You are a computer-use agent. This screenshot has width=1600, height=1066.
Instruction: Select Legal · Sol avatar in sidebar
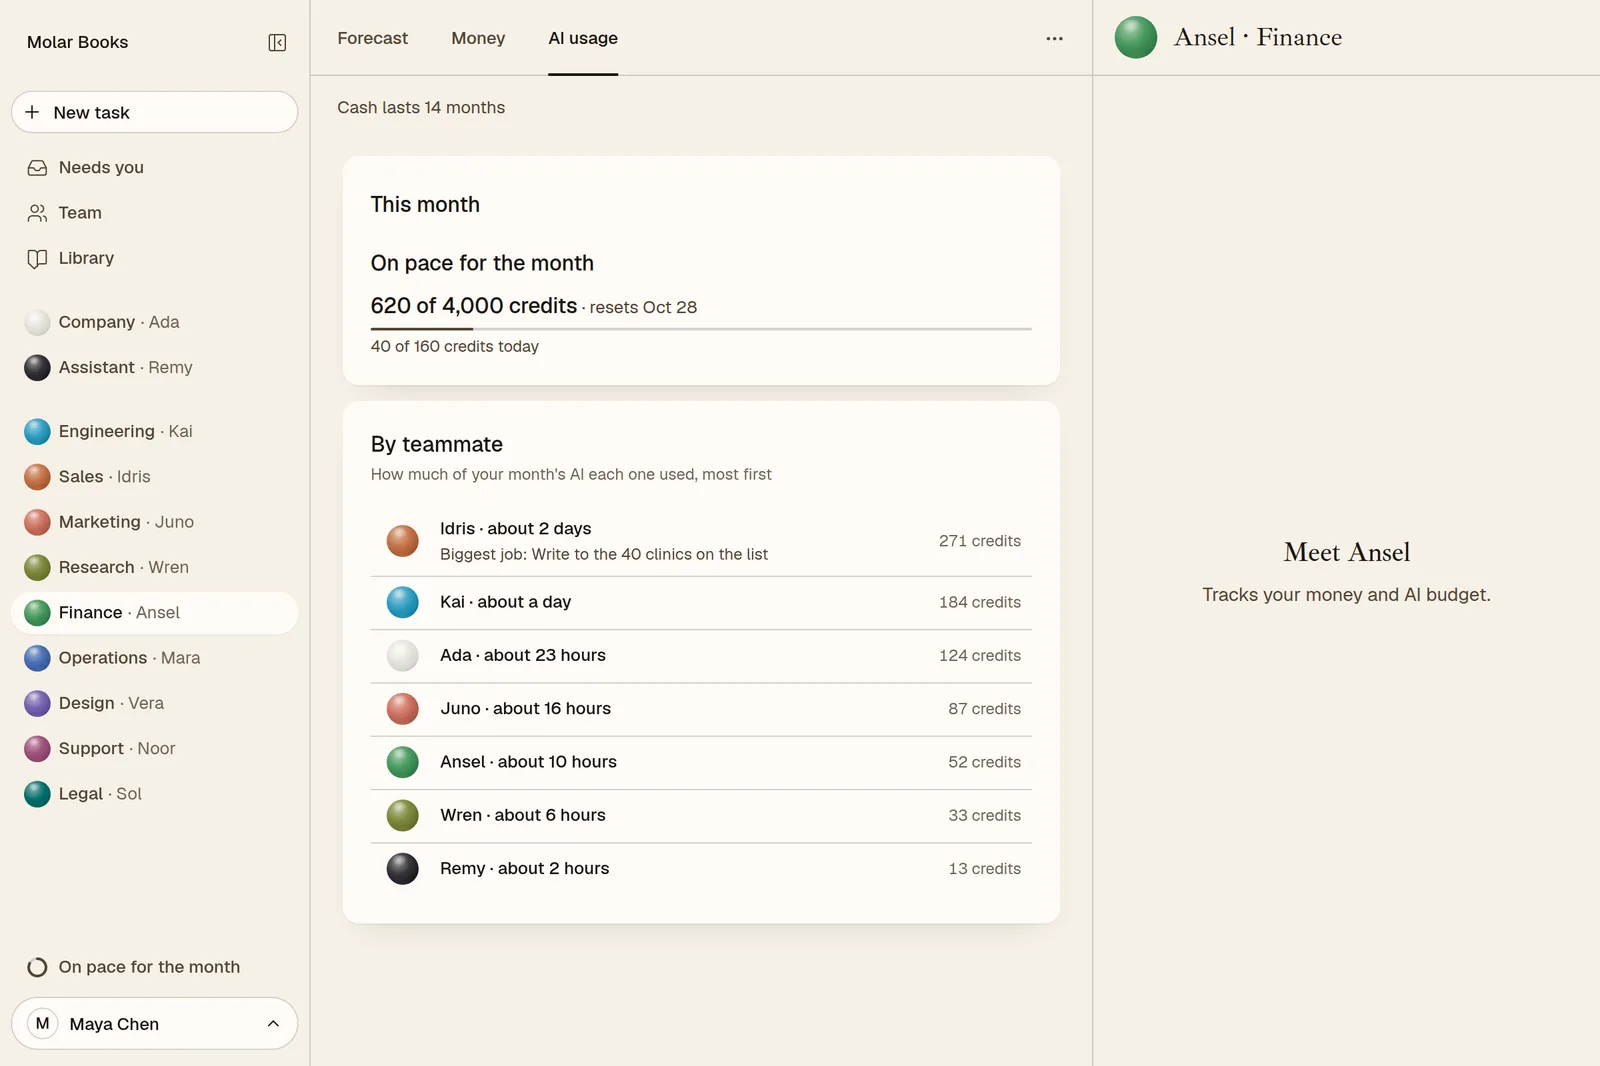(37, 794)
